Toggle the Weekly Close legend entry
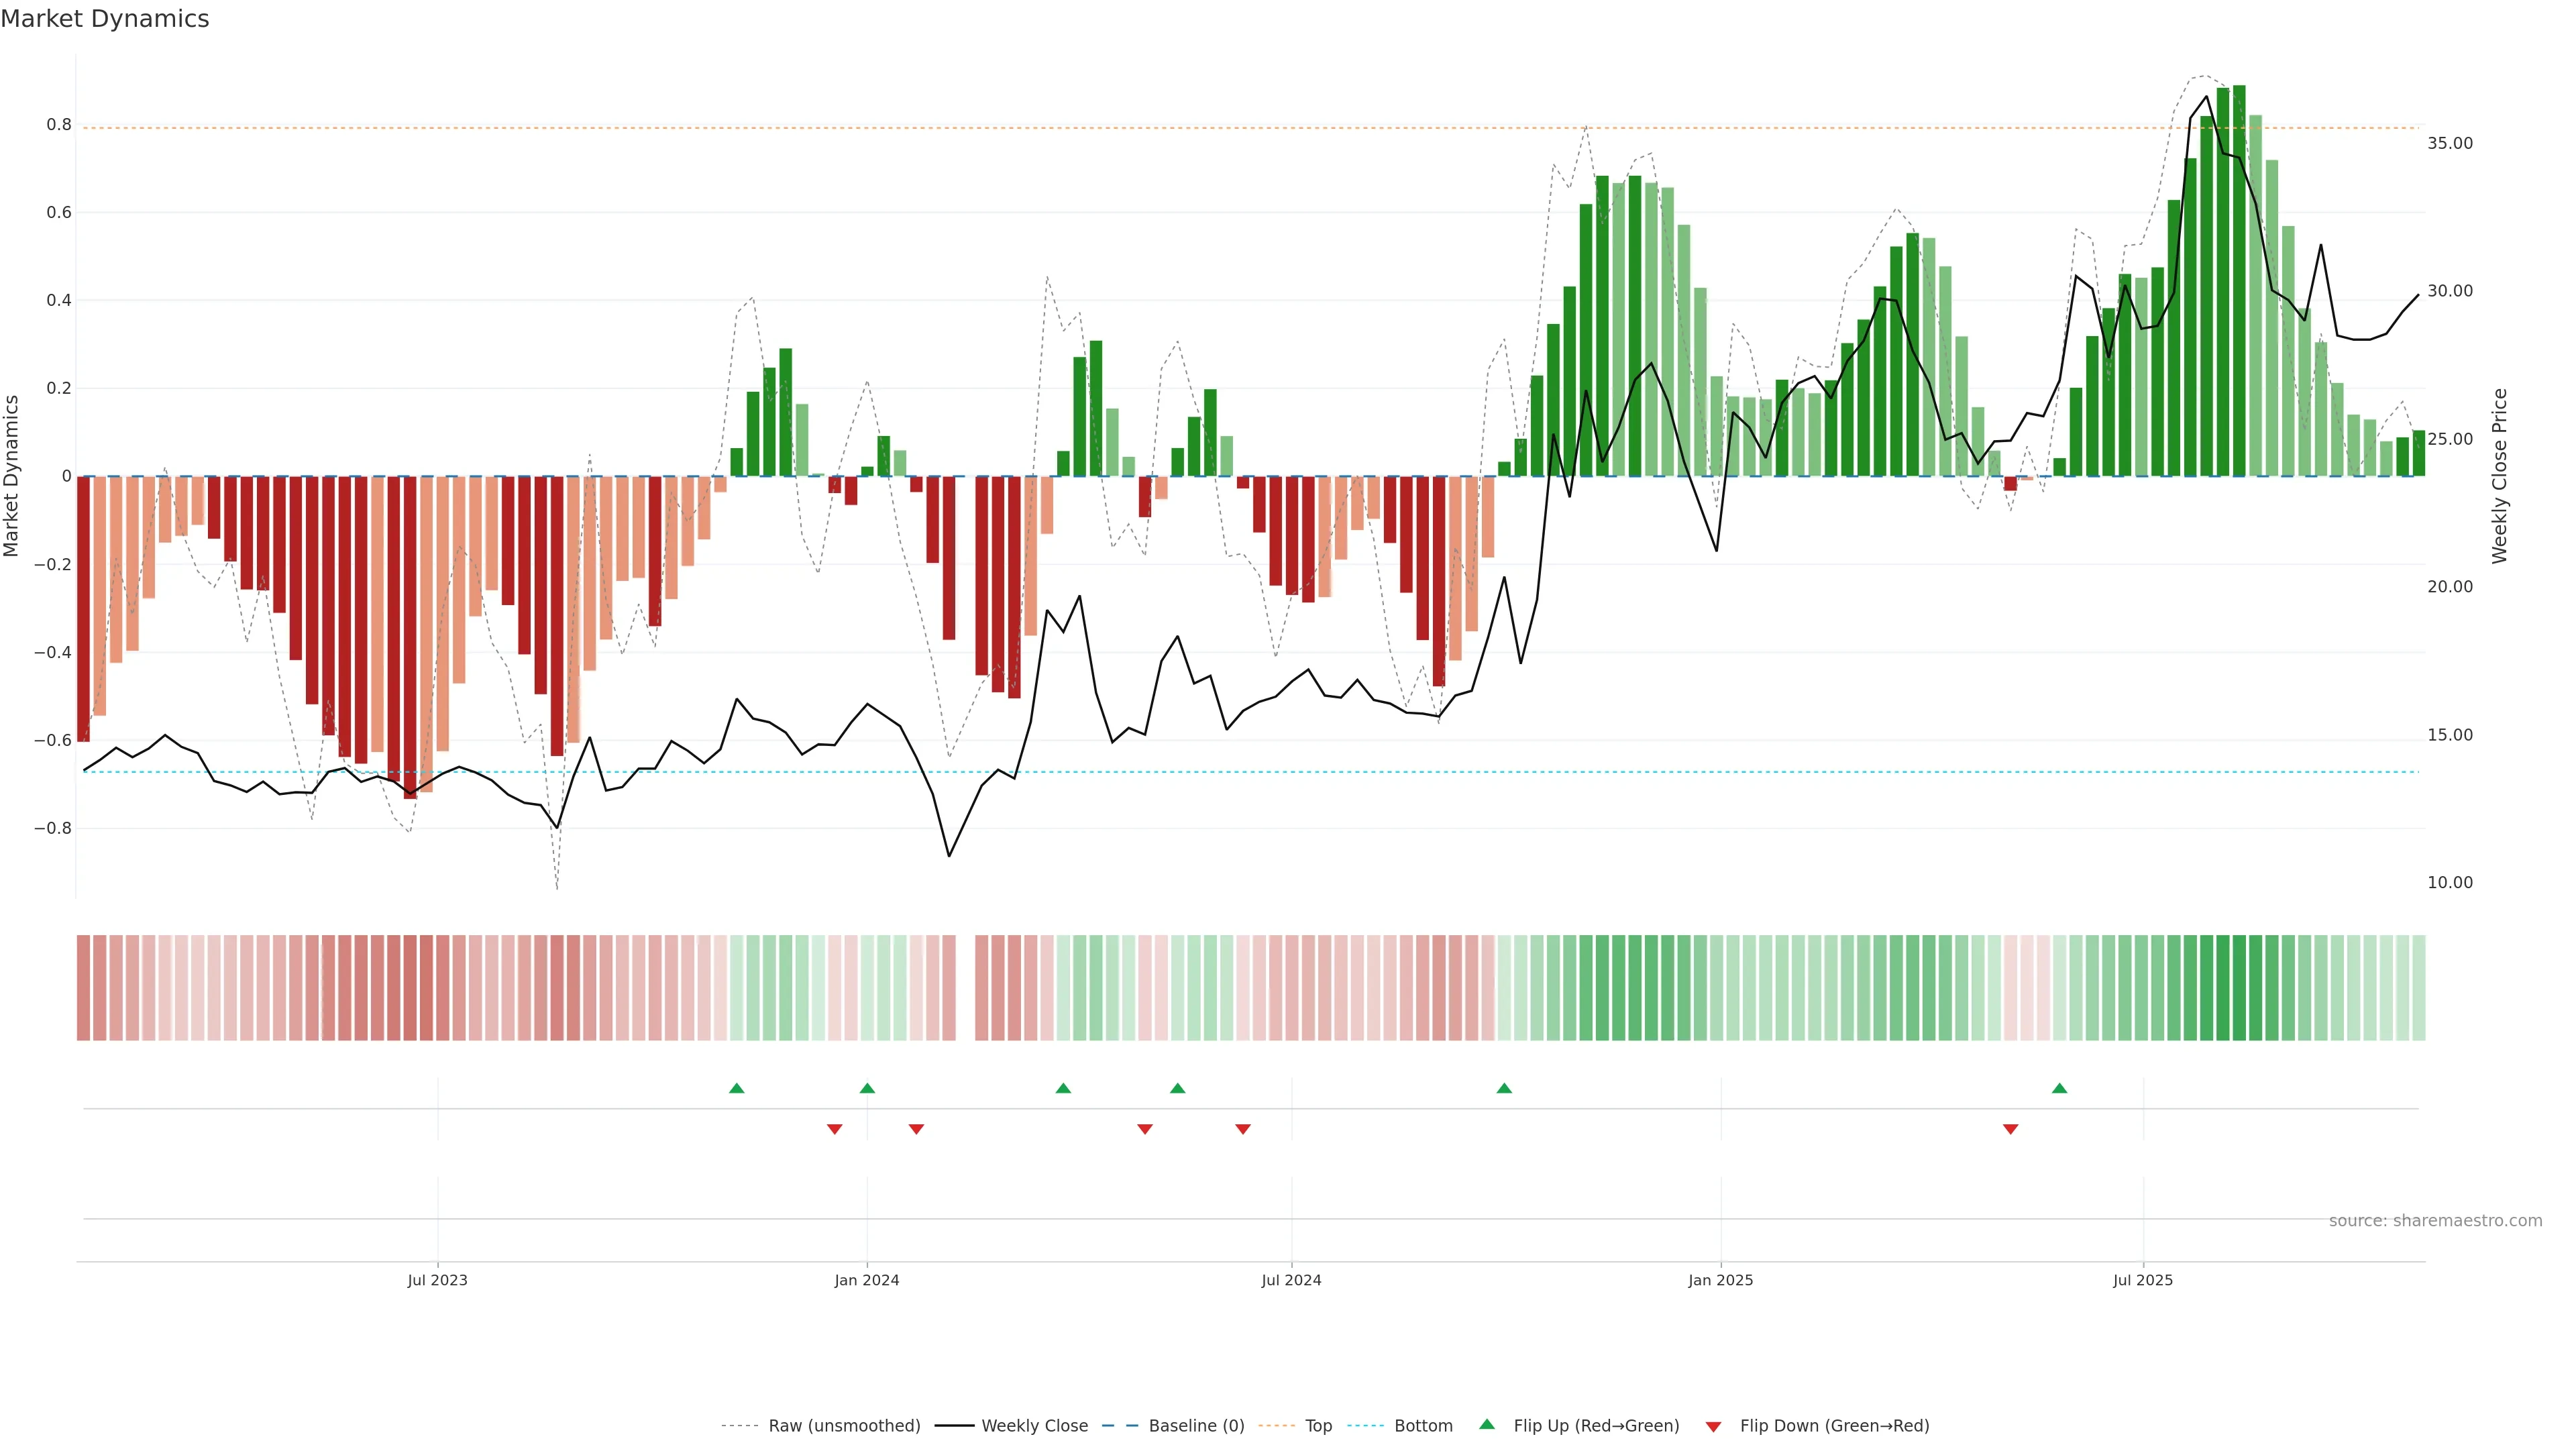 point(1034,1425)
